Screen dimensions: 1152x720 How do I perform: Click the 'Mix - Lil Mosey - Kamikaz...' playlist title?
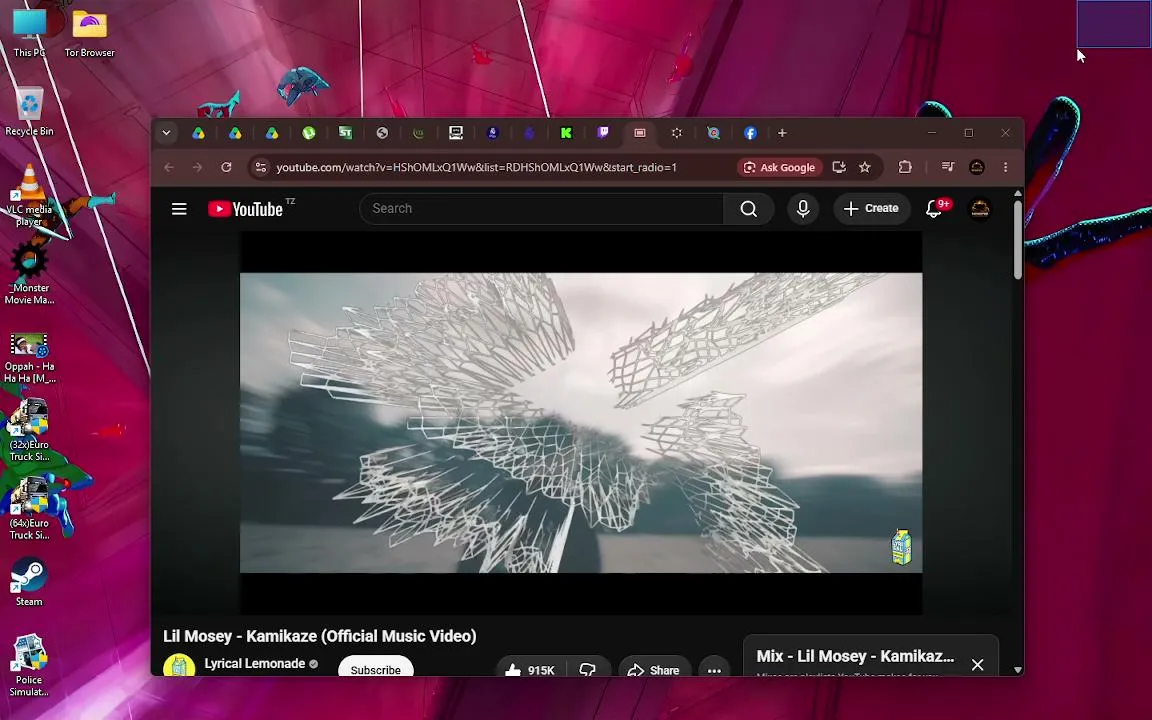point(855,656)
